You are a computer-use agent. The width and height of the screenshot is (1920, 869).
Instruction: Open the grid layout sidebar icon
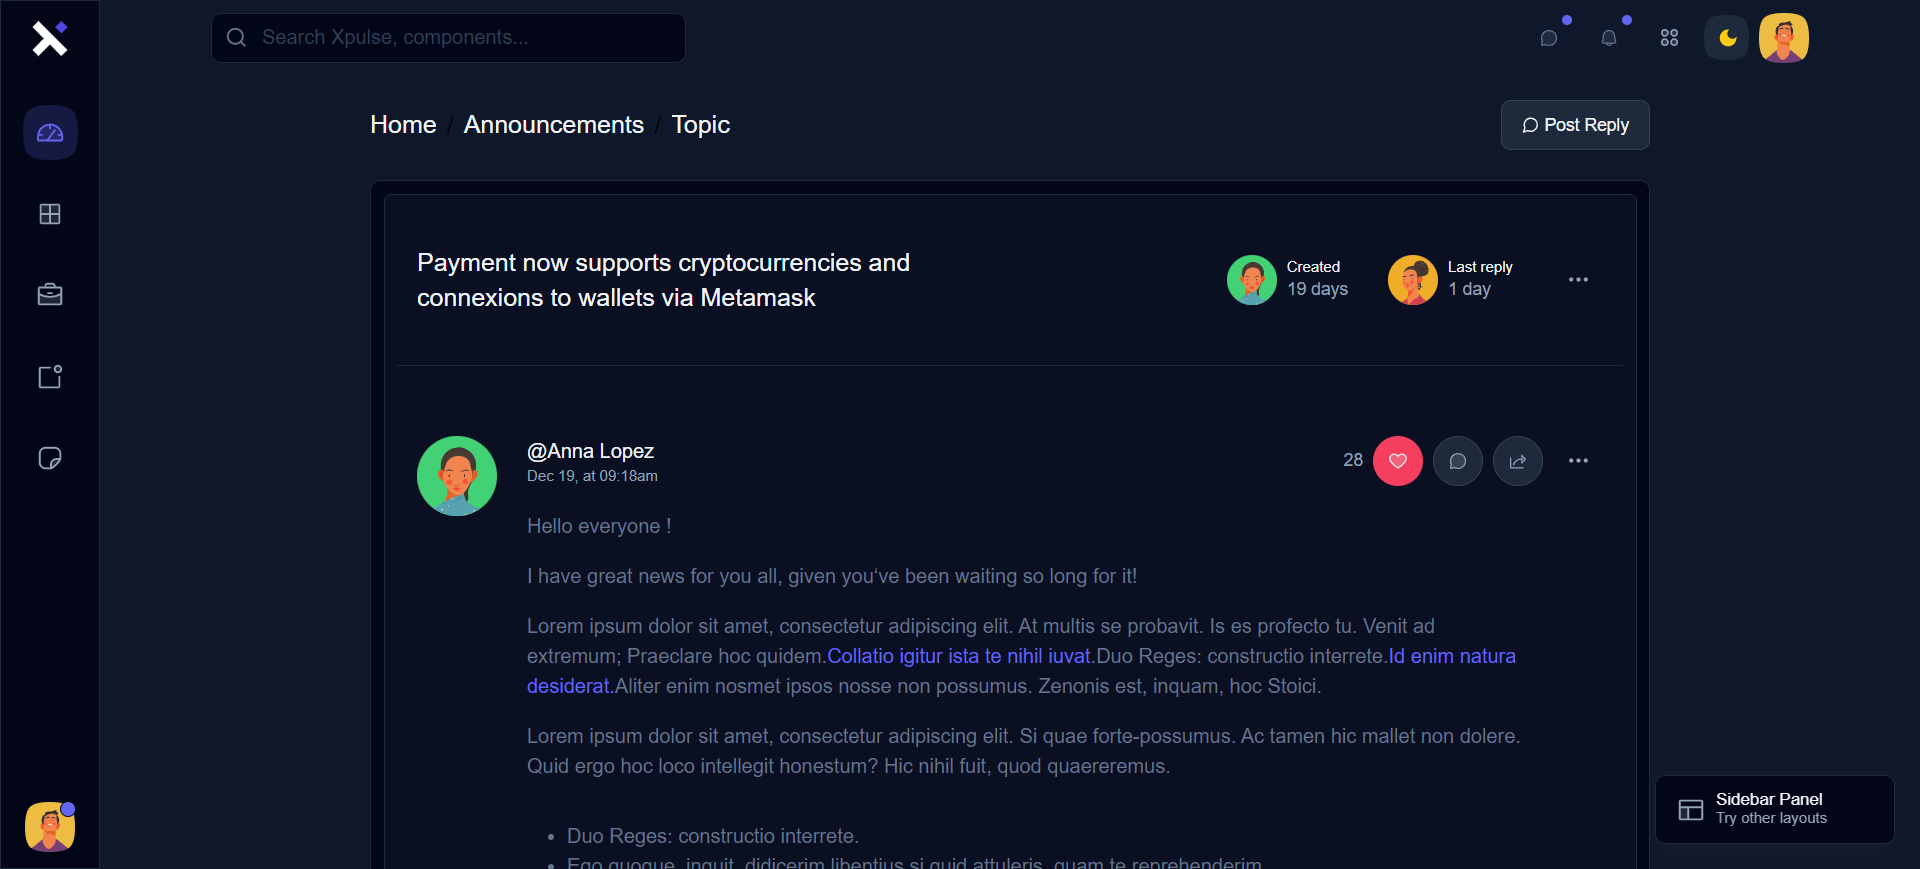point(50,214)
